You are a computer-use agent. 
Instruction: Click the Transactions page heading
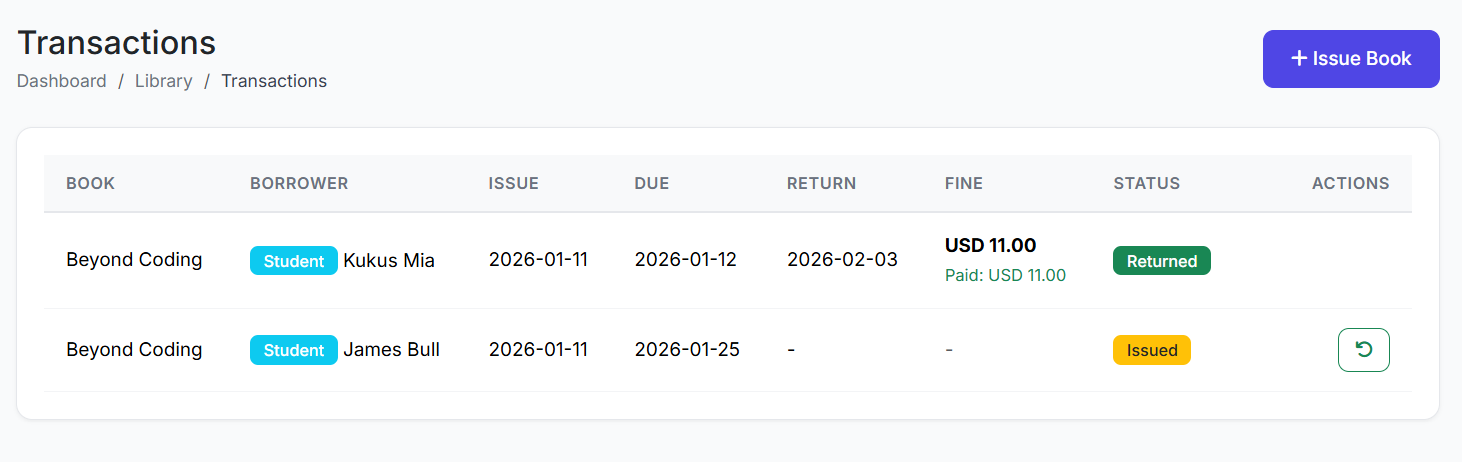[x=116, y=43]
